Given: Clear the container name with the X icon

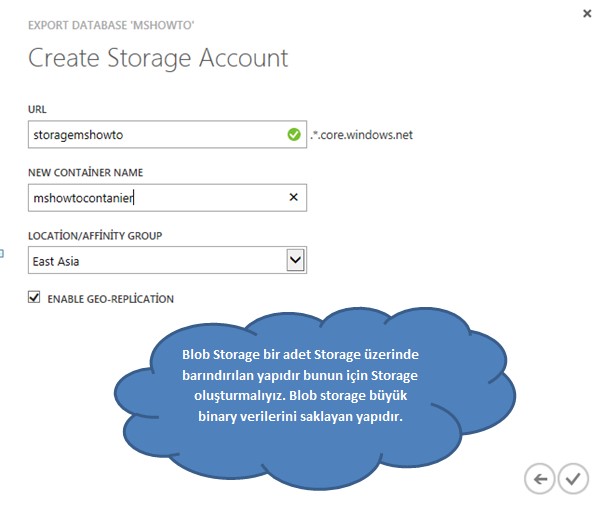Looking at the screenshot, I should pyautogui.click(x=293, y=197).
